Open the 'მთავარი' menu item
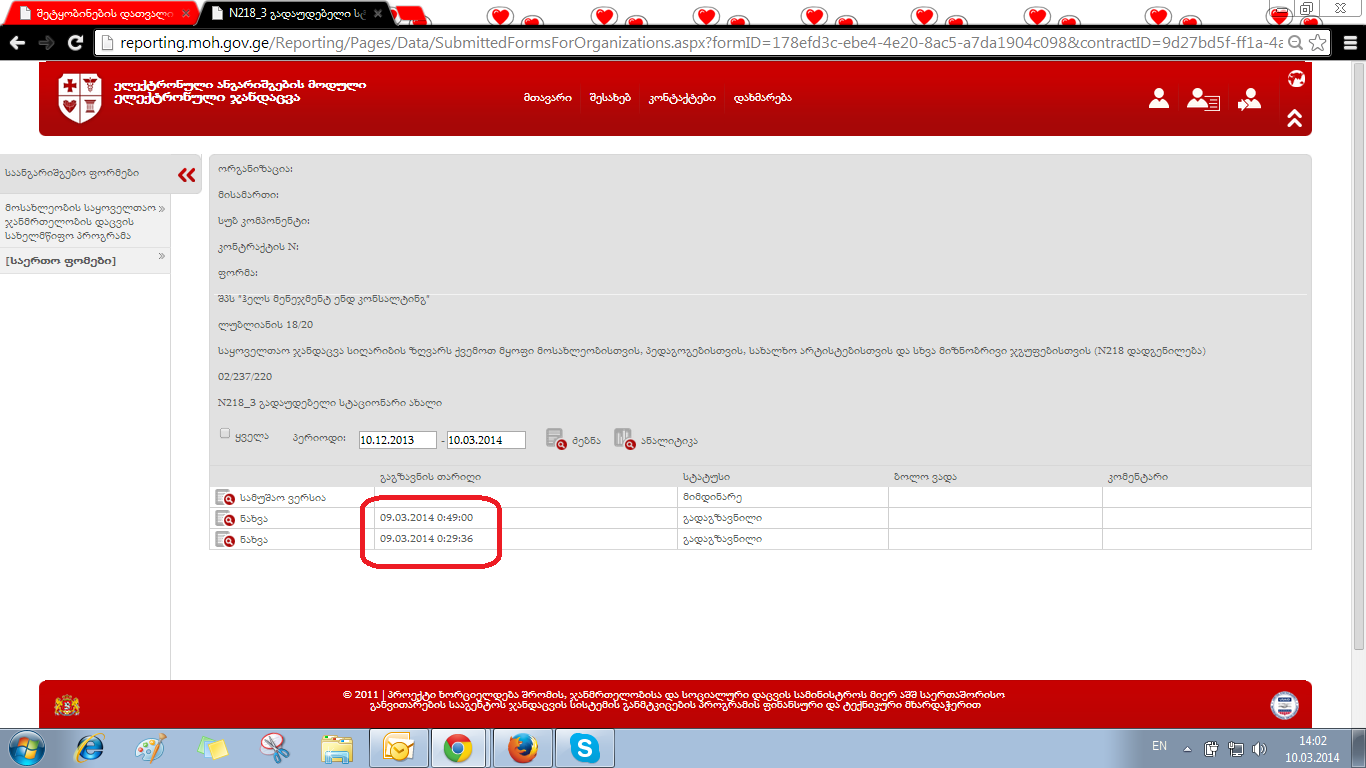The image size is (1366, 768). click(x=547, y=98)
